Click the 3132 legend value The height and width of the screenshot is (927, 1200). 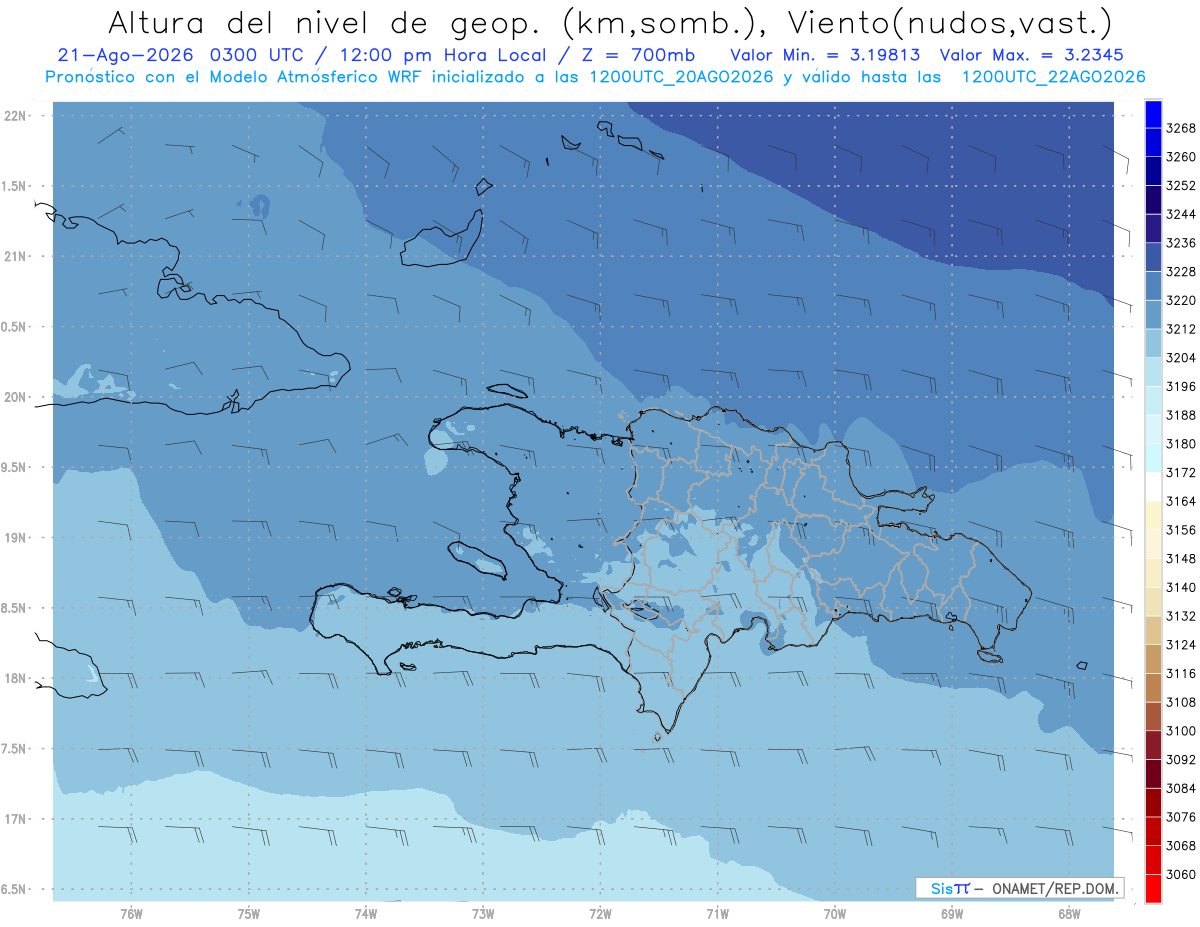click(1180, 616)
